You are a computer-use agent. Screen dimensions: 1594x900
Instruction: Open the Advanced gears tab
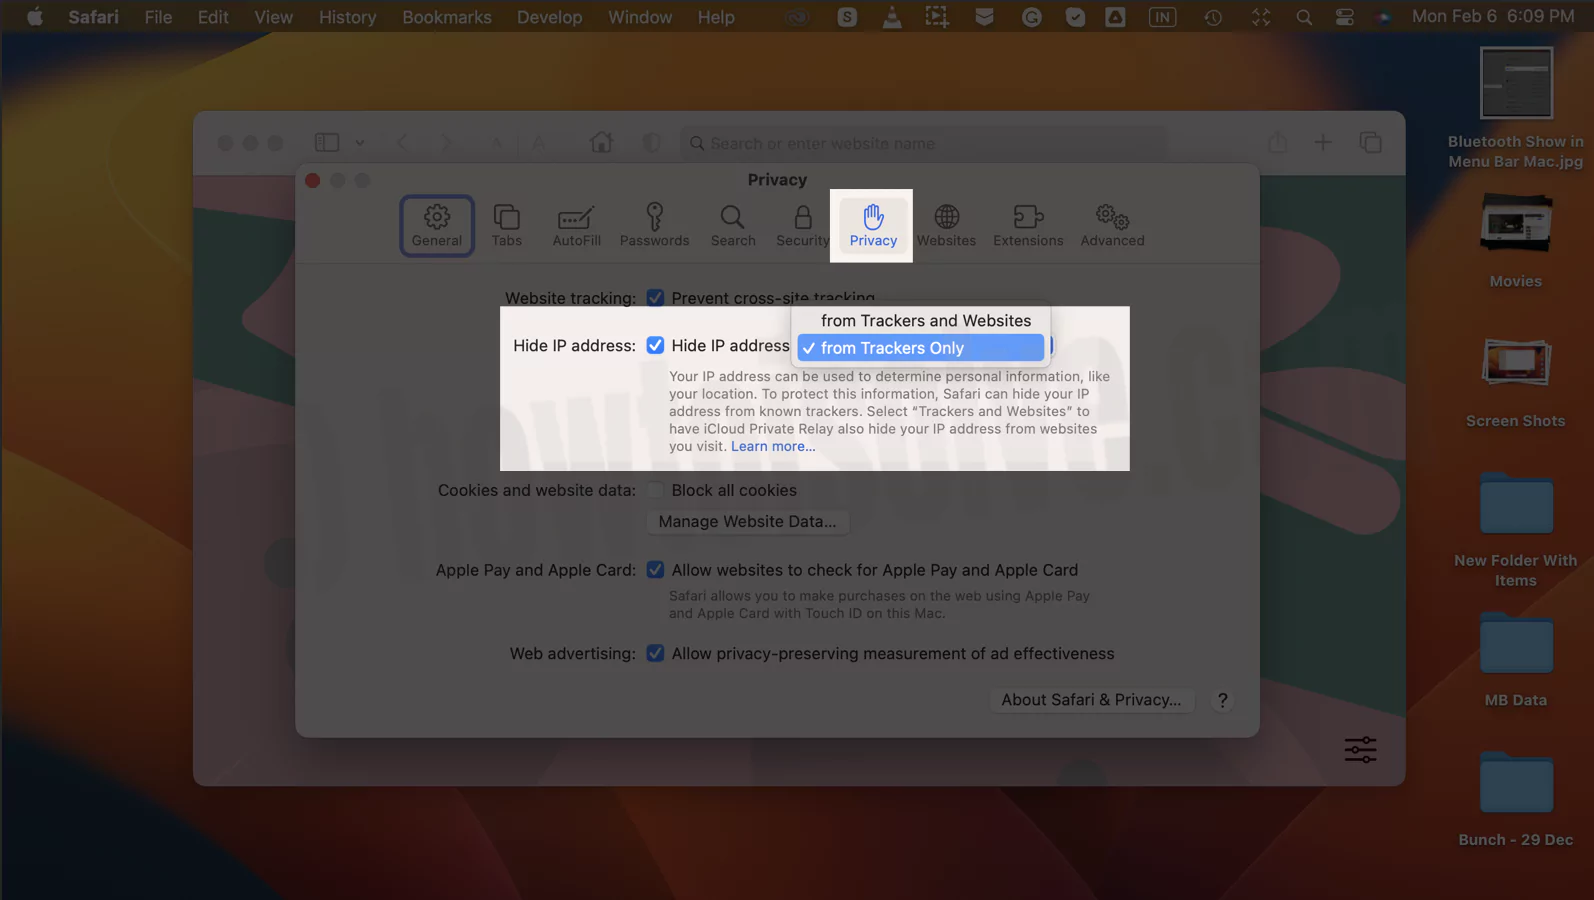coord(1112,225)
